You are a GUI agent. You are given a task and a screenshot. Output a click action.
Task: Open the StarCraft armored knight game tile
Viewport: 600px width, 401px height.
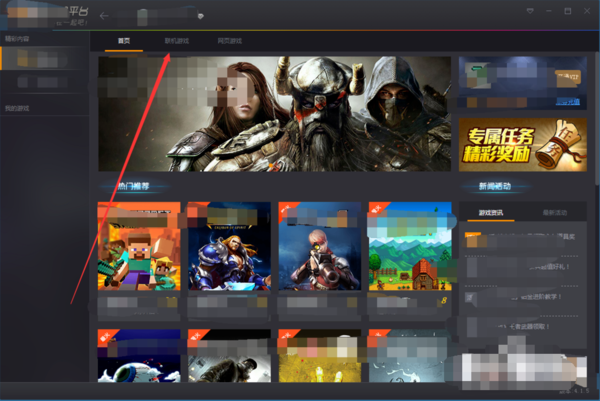[x=229, y=246]
